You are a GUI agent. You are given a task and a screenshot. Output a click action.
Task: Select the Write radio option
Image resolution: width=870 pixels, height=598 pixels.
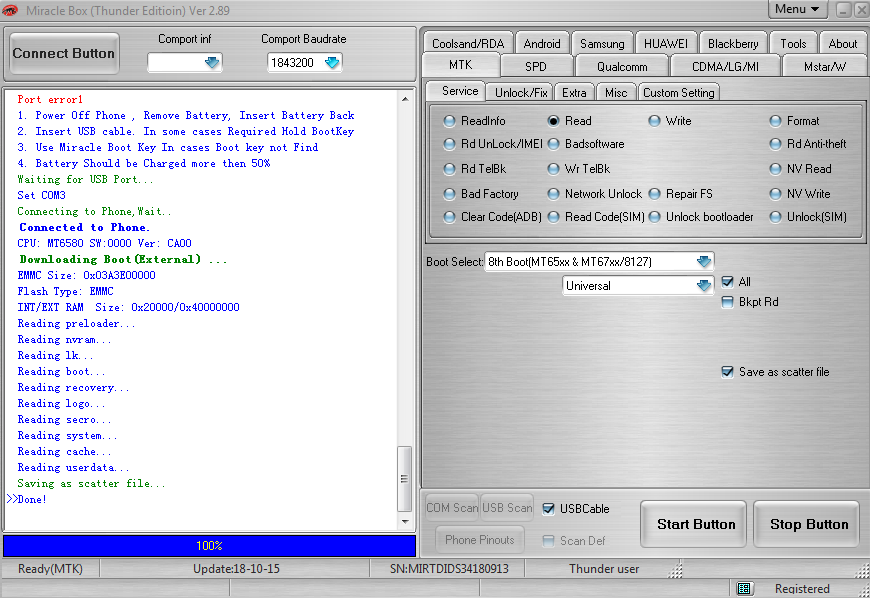[x=655, y=121]
